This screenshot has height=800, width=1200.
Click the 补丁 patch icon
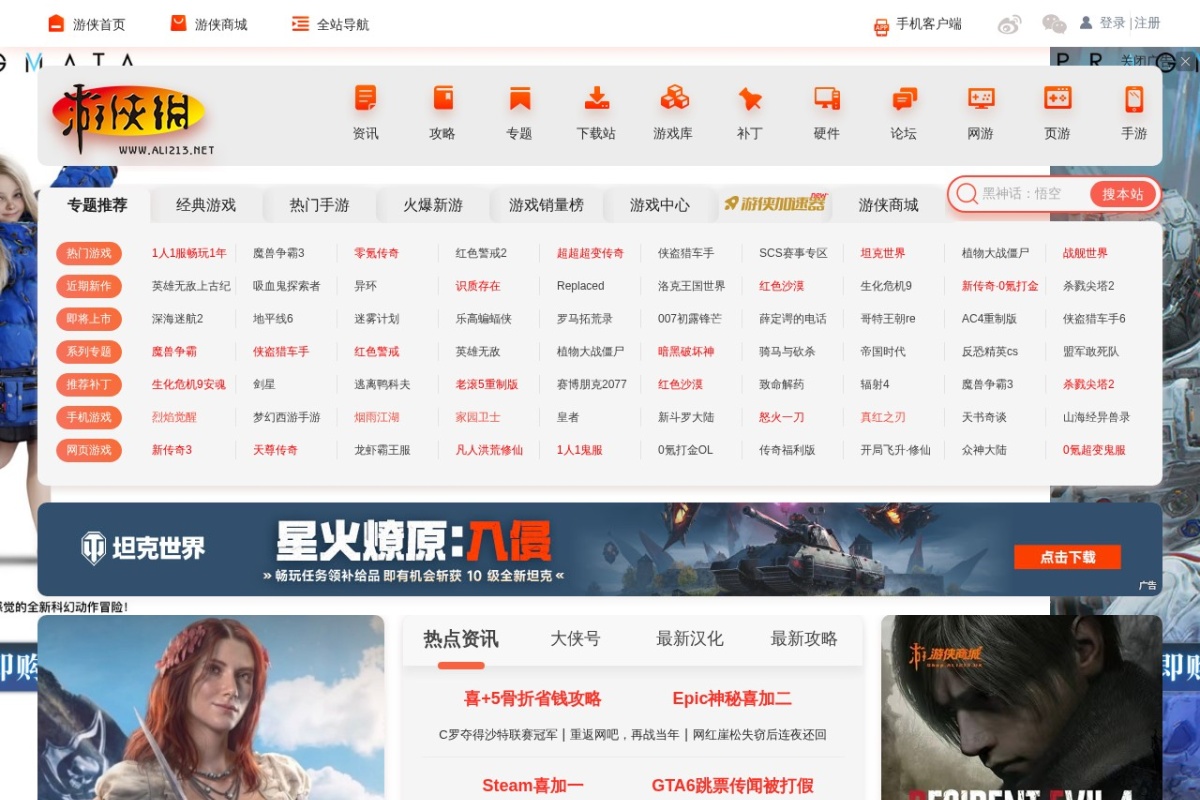click(750, 98)
